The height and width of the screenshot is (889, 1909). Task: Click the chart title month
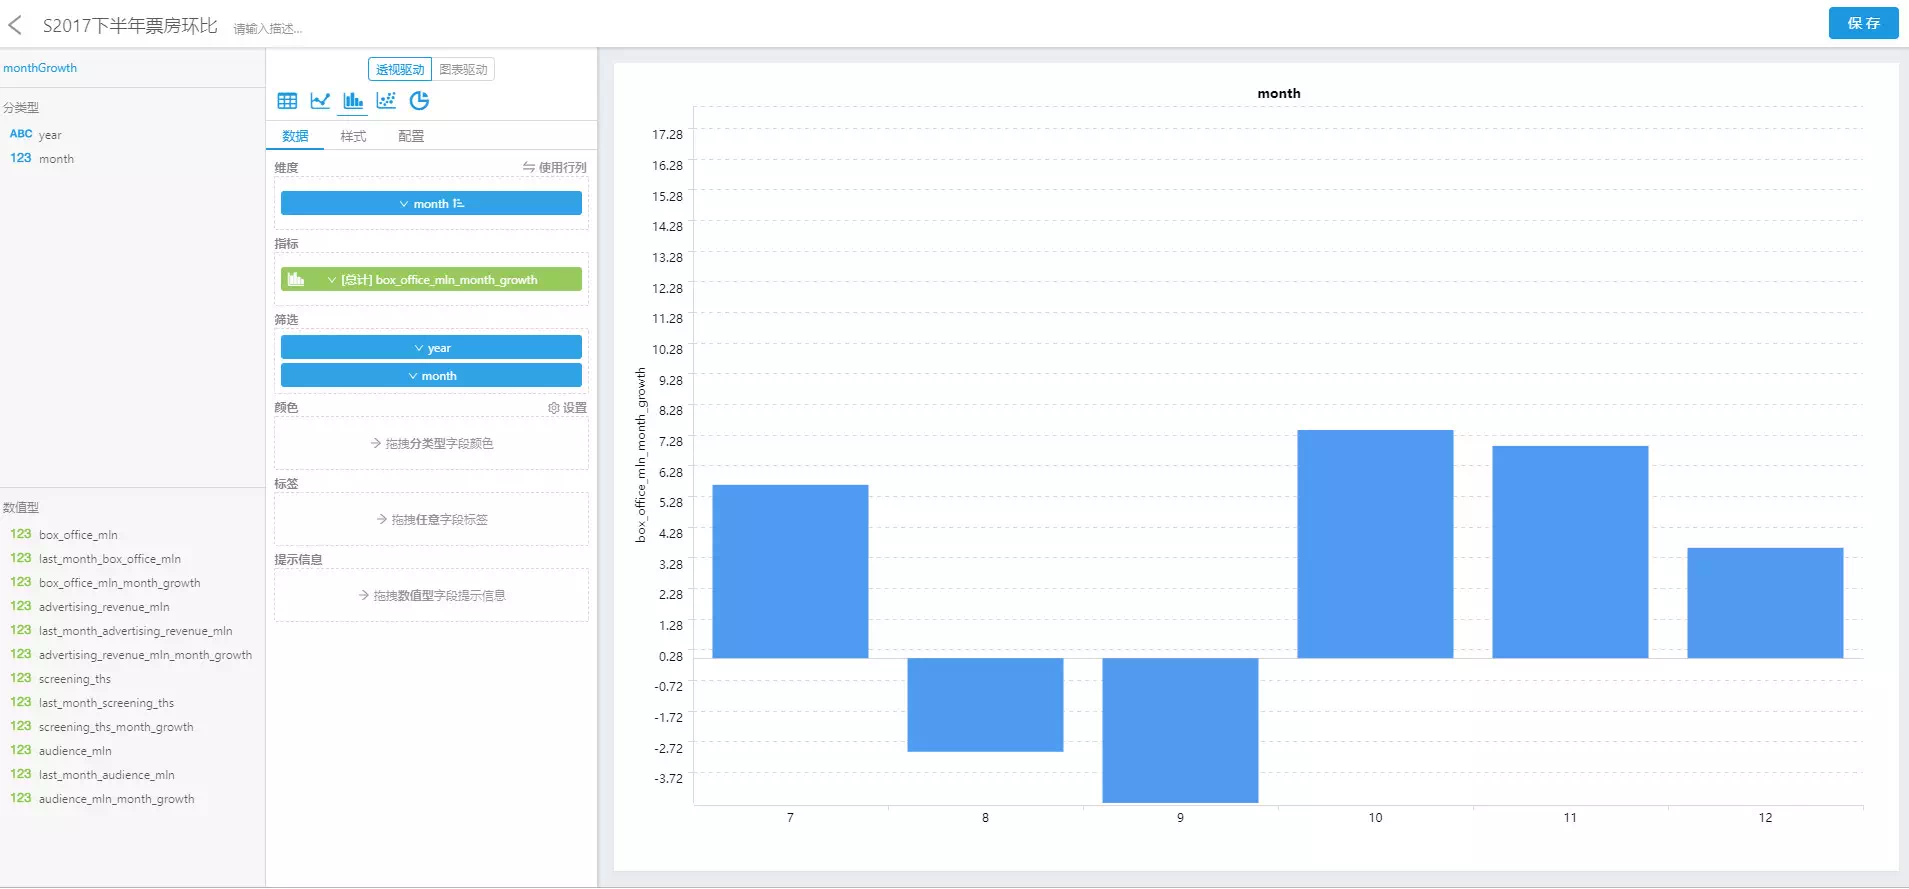pos(1279,93)
